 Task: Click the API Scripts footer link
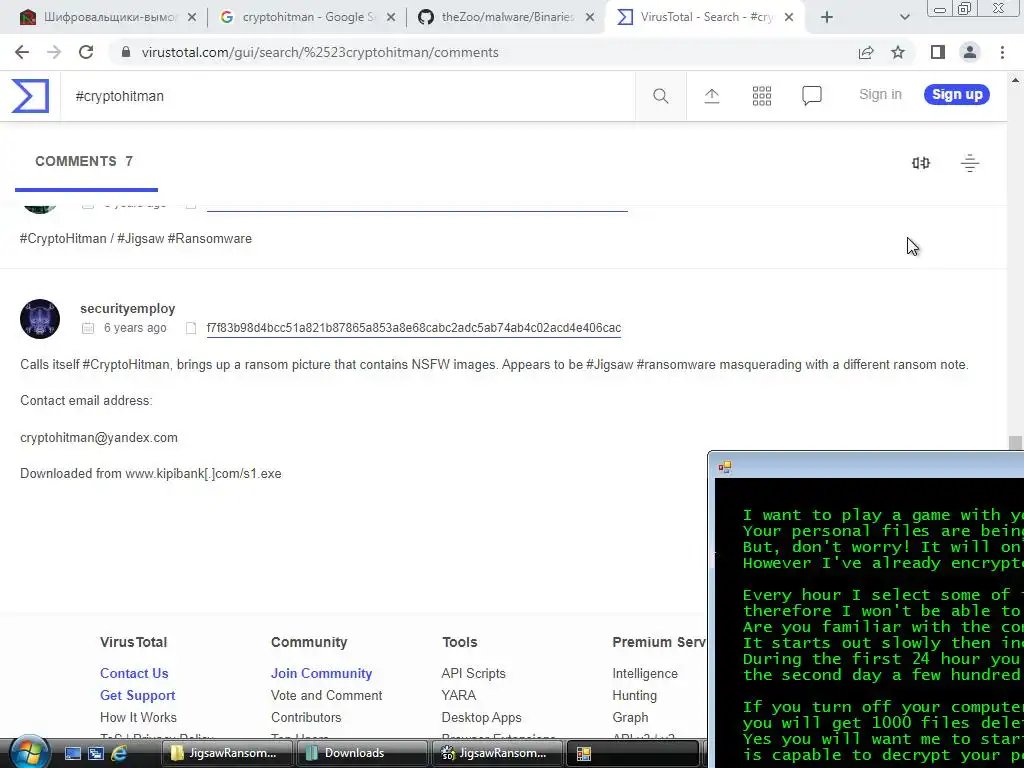(473, 673)
